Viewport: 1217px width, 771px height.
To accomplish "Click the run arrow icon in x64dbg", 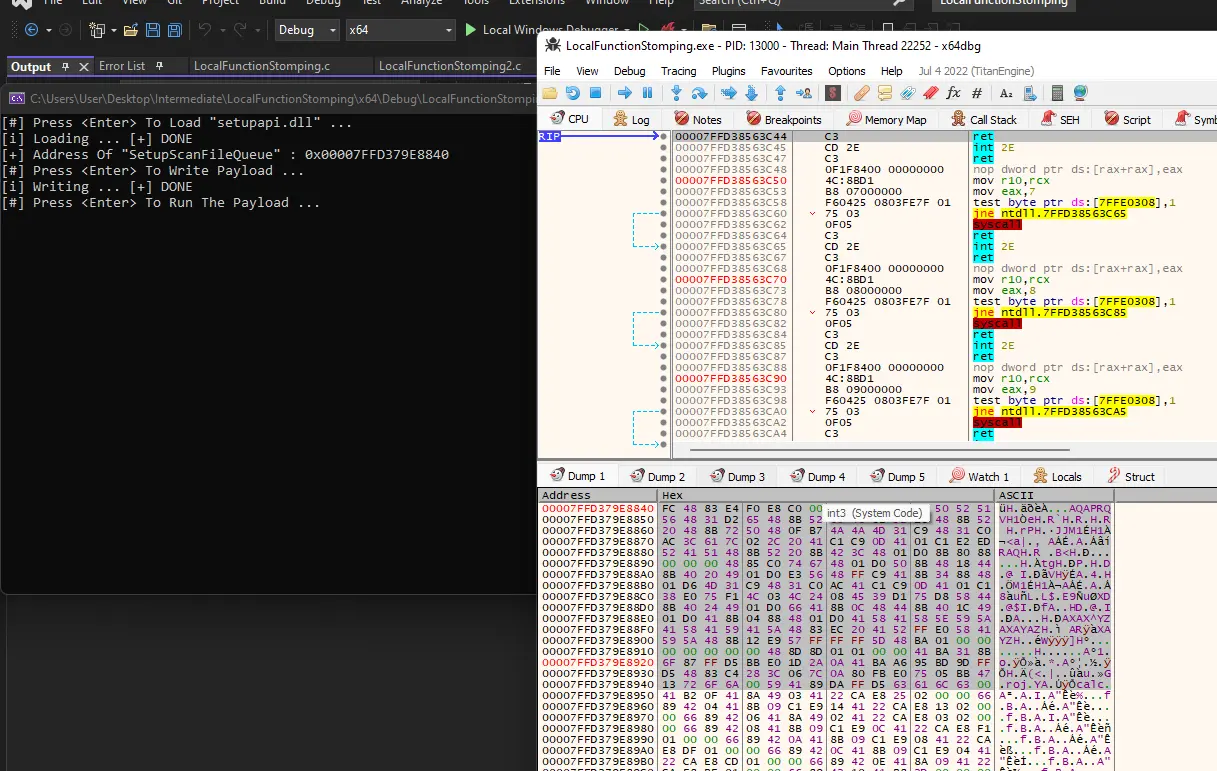I will click(x=625, y=93).
